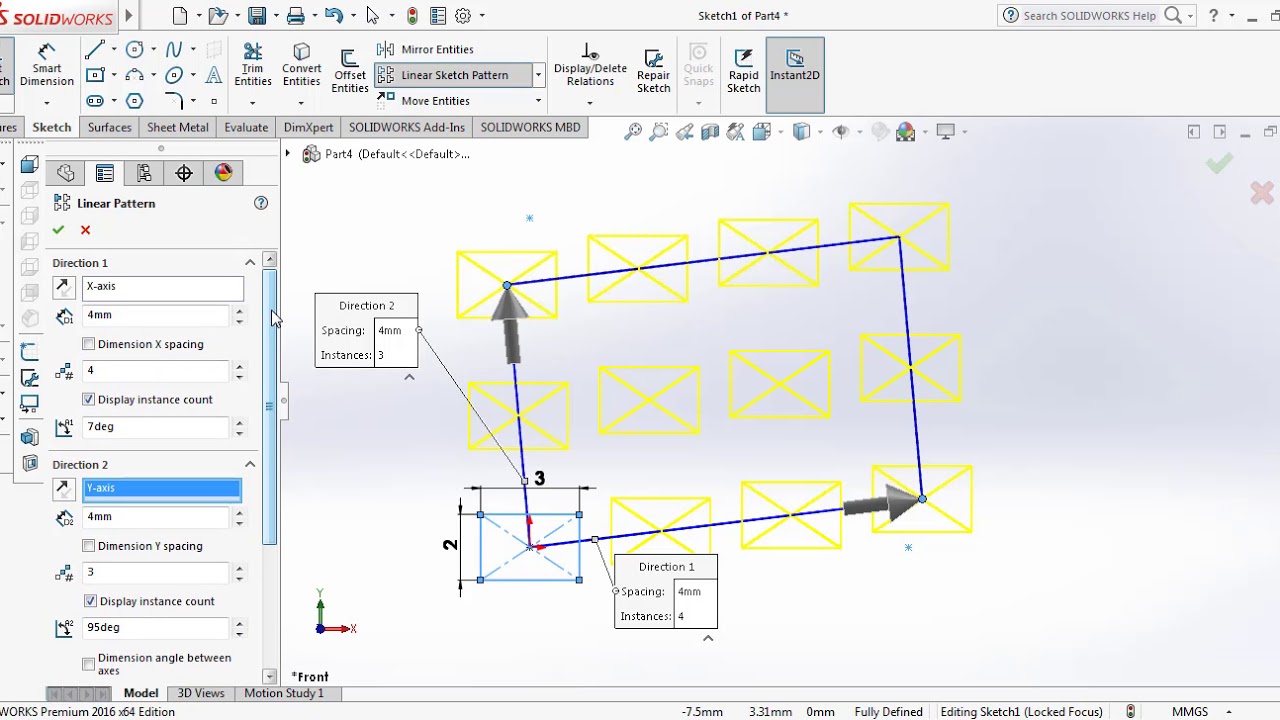Image resolution: width=1280 pixels, height=720 pixels.
Task: Switch to the DimXpert tab
Action: (309, 127)
